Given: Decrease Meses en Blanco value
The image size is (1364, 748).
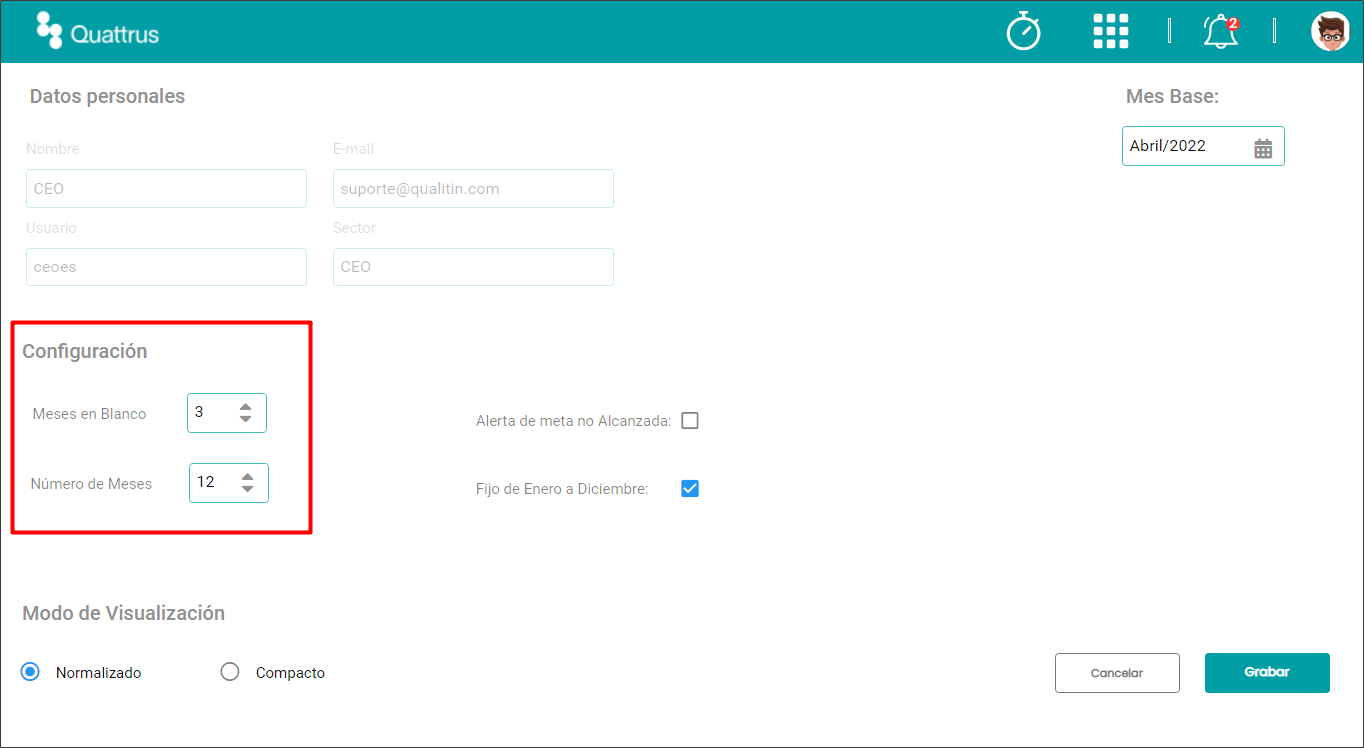Looking at the screenshot, I should click(246, 419).
